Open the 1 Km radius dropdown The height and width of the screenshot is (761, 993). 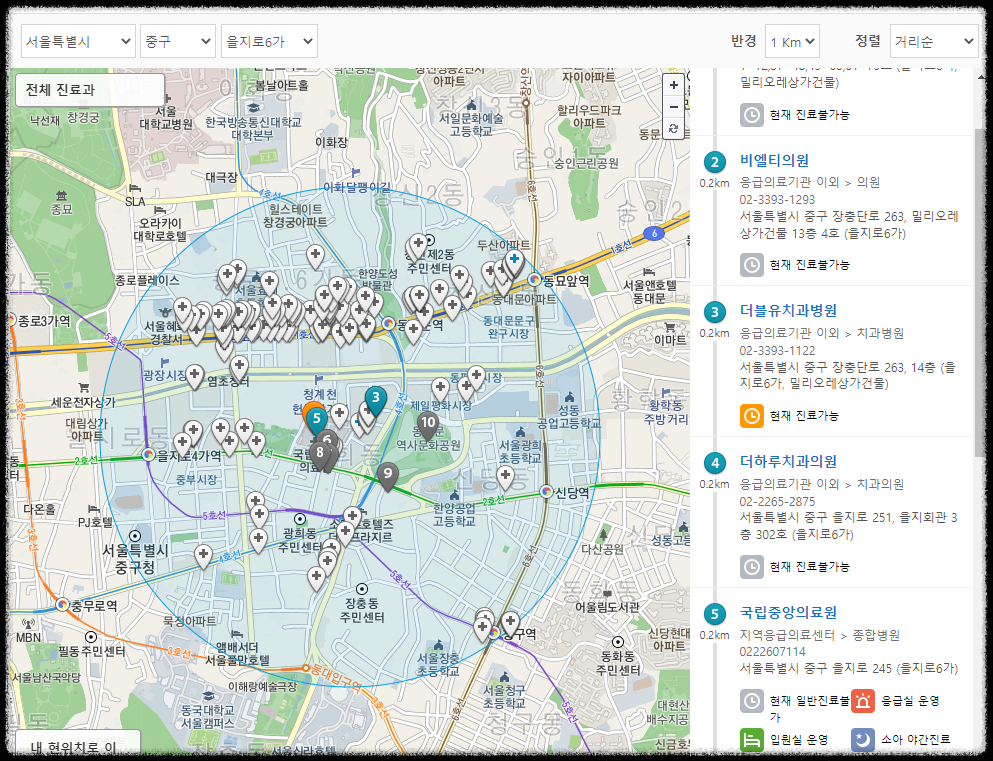pos(792,42)
